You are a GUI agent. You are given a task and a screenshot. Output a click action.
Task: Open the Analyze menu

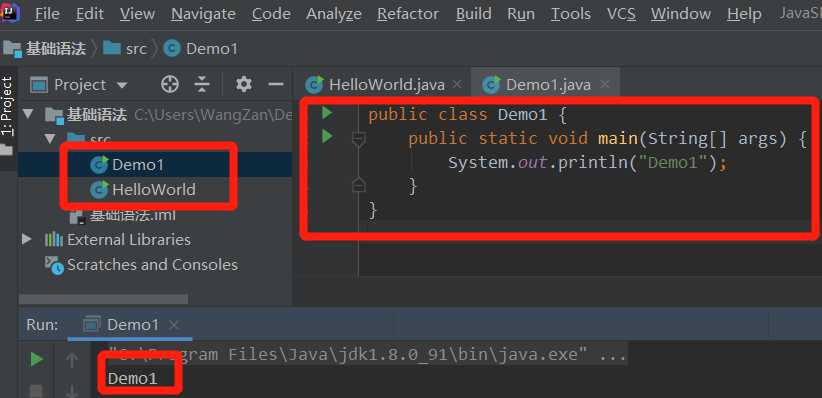(x=334, y=14)
